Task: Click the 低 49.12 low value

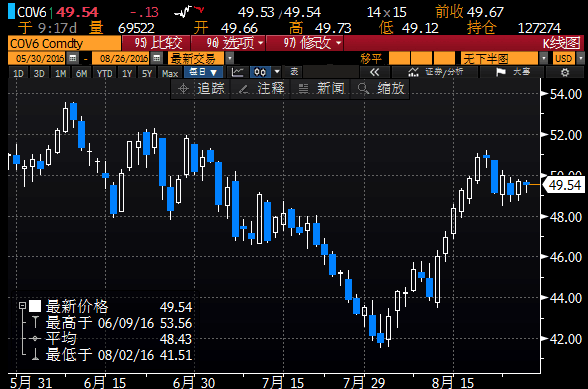Action: (409, 28)
